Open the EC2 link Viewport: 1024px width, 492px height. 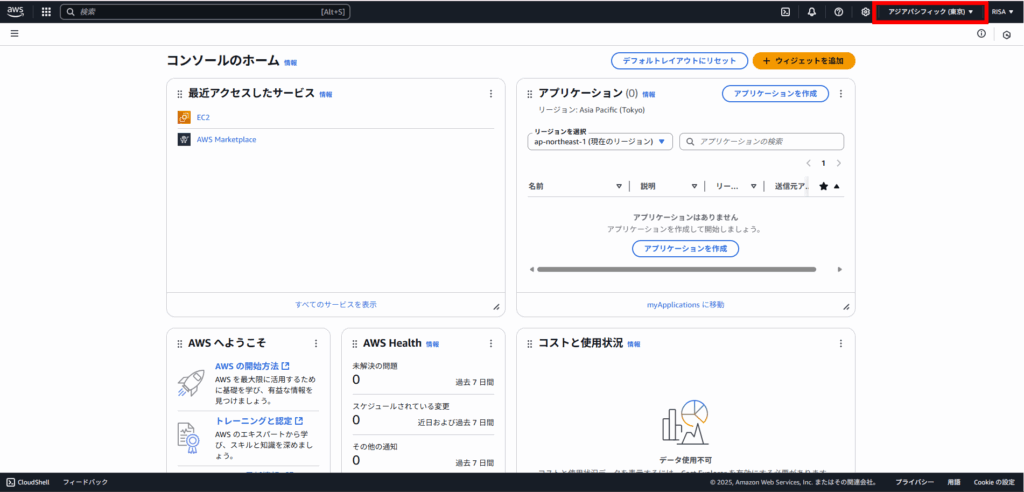[203, 118]
